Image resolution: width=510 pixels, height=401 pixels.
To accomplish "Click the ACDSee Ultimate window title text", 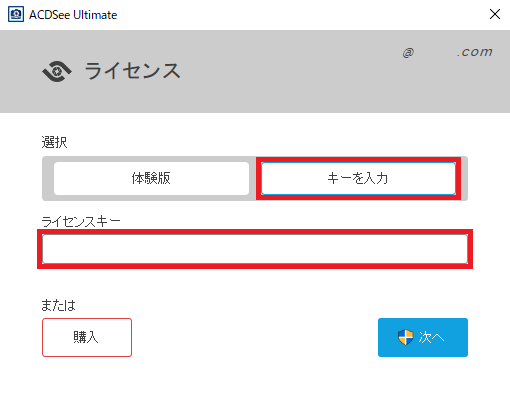I will coord(73,15).
